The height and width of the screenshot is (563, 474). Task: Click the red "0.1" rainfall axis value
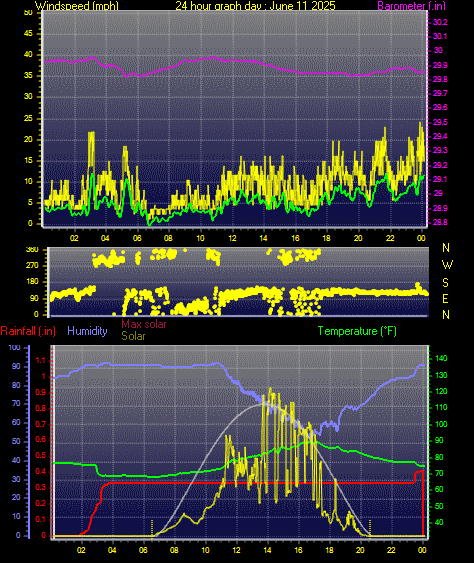point(41,519)
